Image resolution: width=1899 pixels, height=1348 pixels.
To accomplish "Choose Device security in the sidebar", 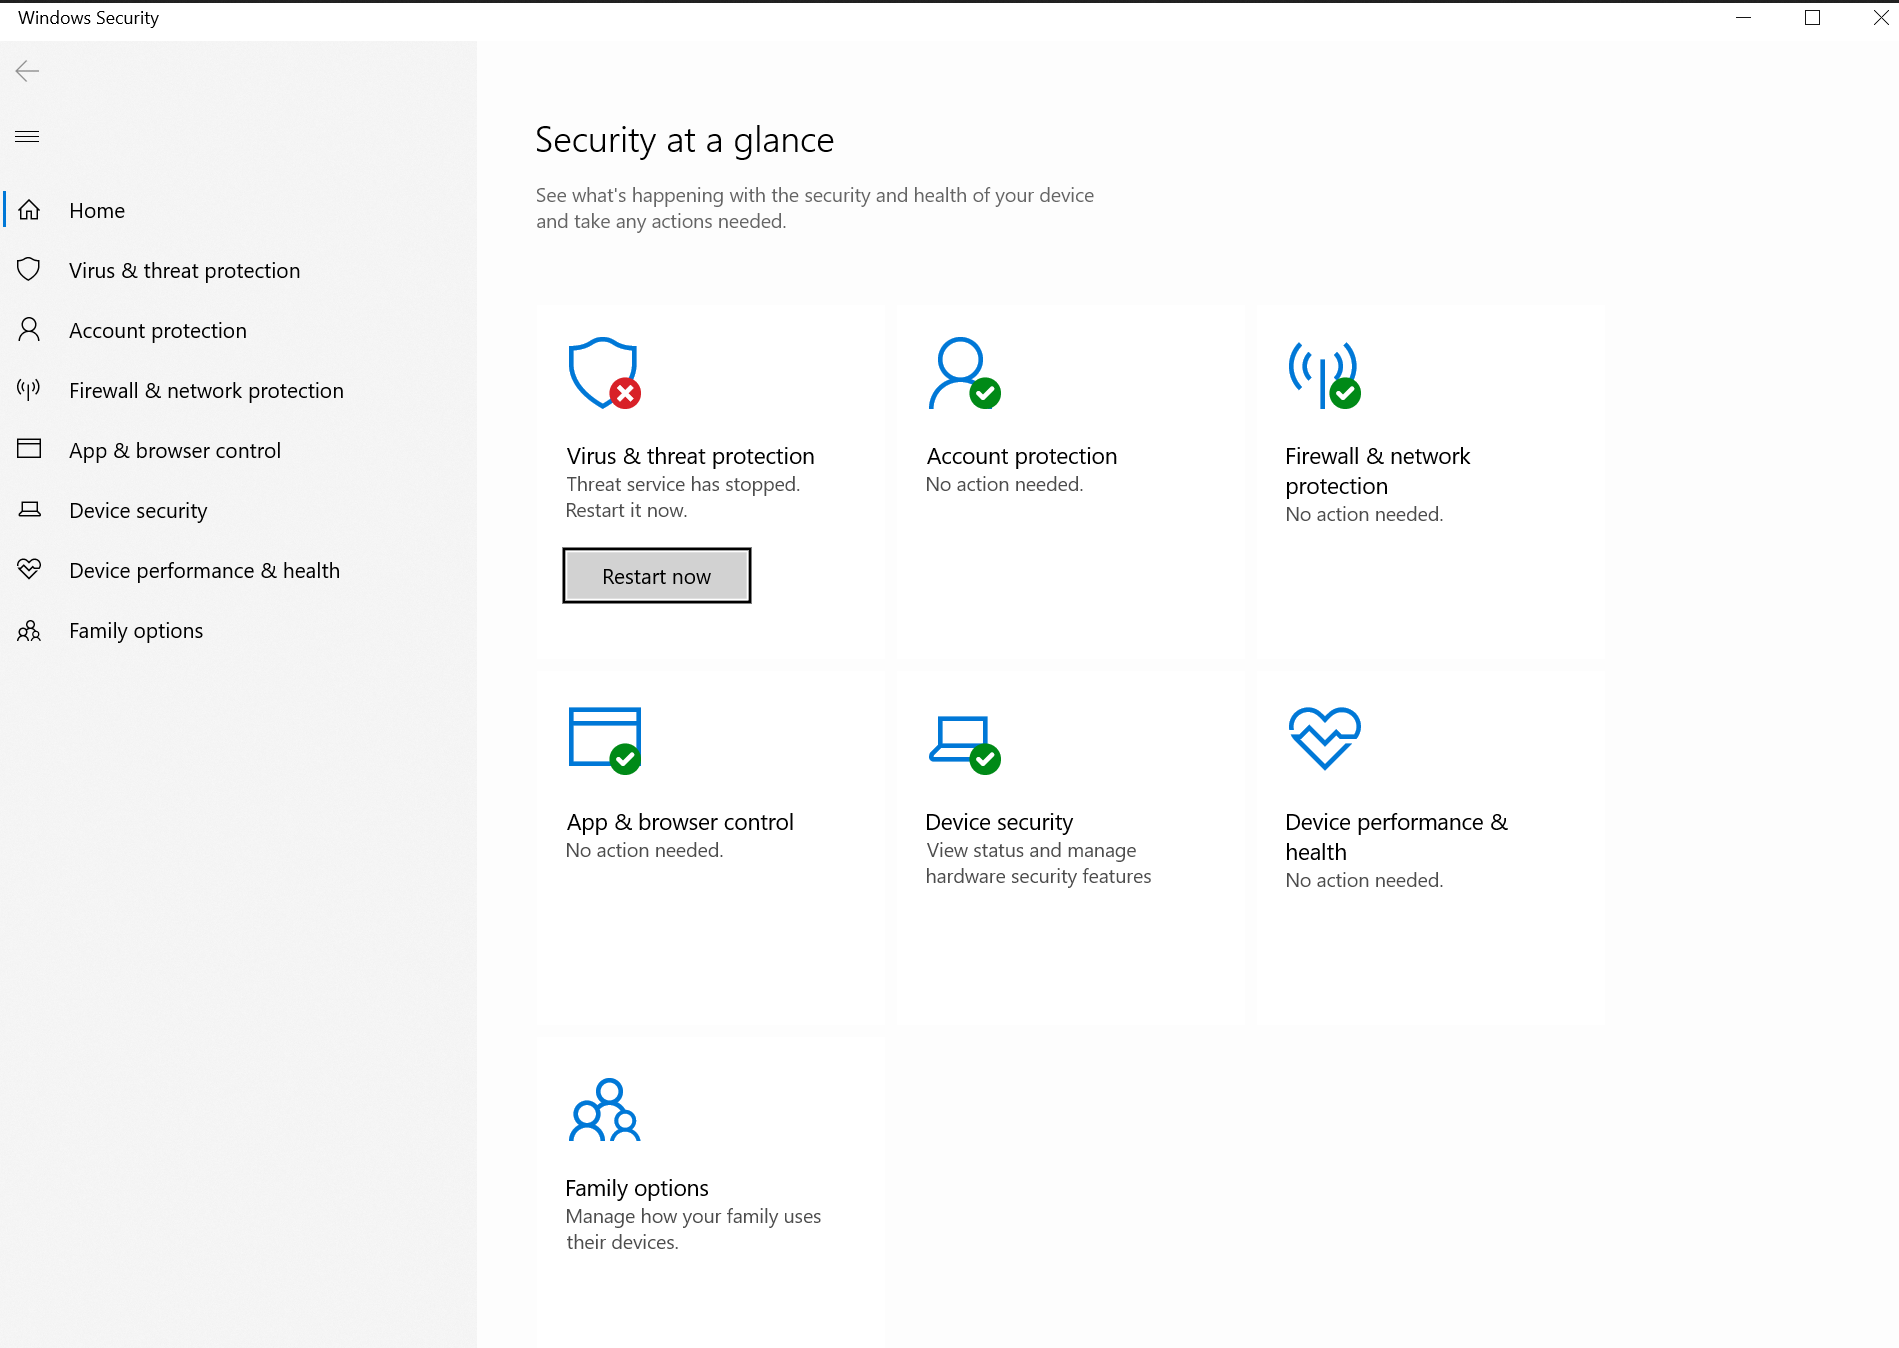I will click(239, 510).
